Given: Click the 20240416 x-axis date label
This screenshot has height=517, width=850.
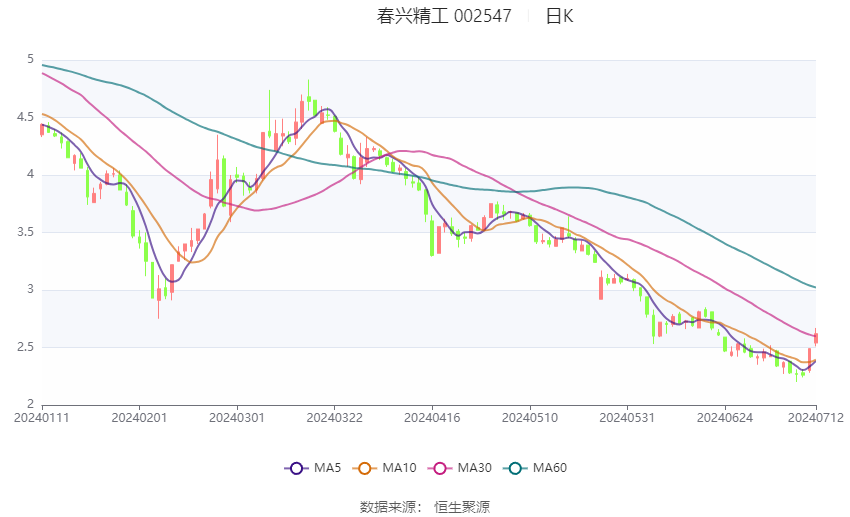Looking at the screenshot, I should pos(432,418).
